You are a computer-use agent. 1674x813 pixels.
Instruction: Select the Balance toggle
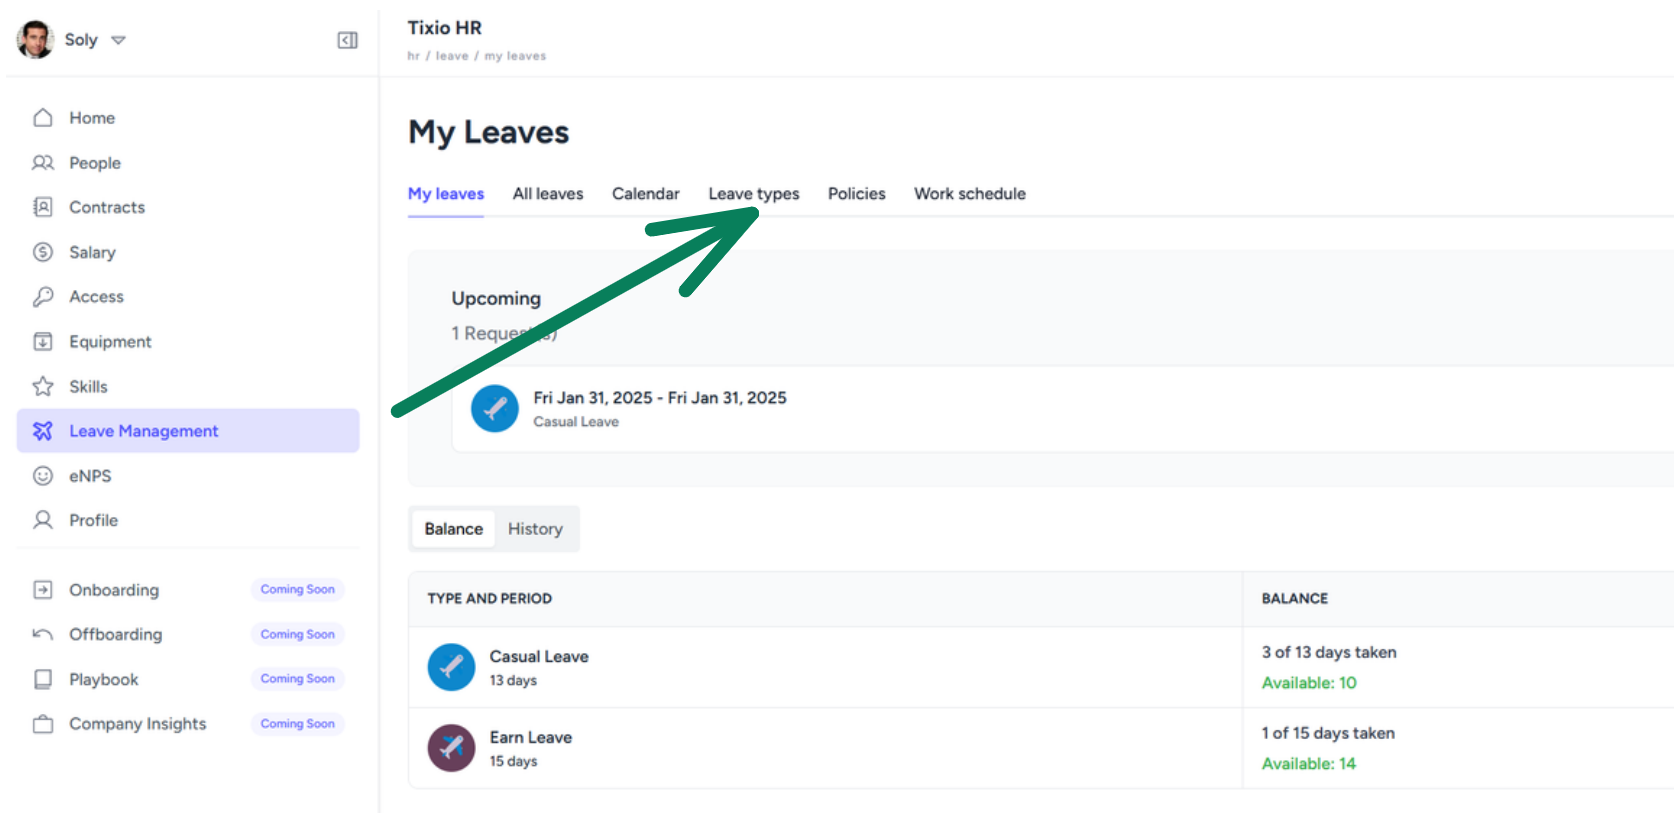(453, 529)
